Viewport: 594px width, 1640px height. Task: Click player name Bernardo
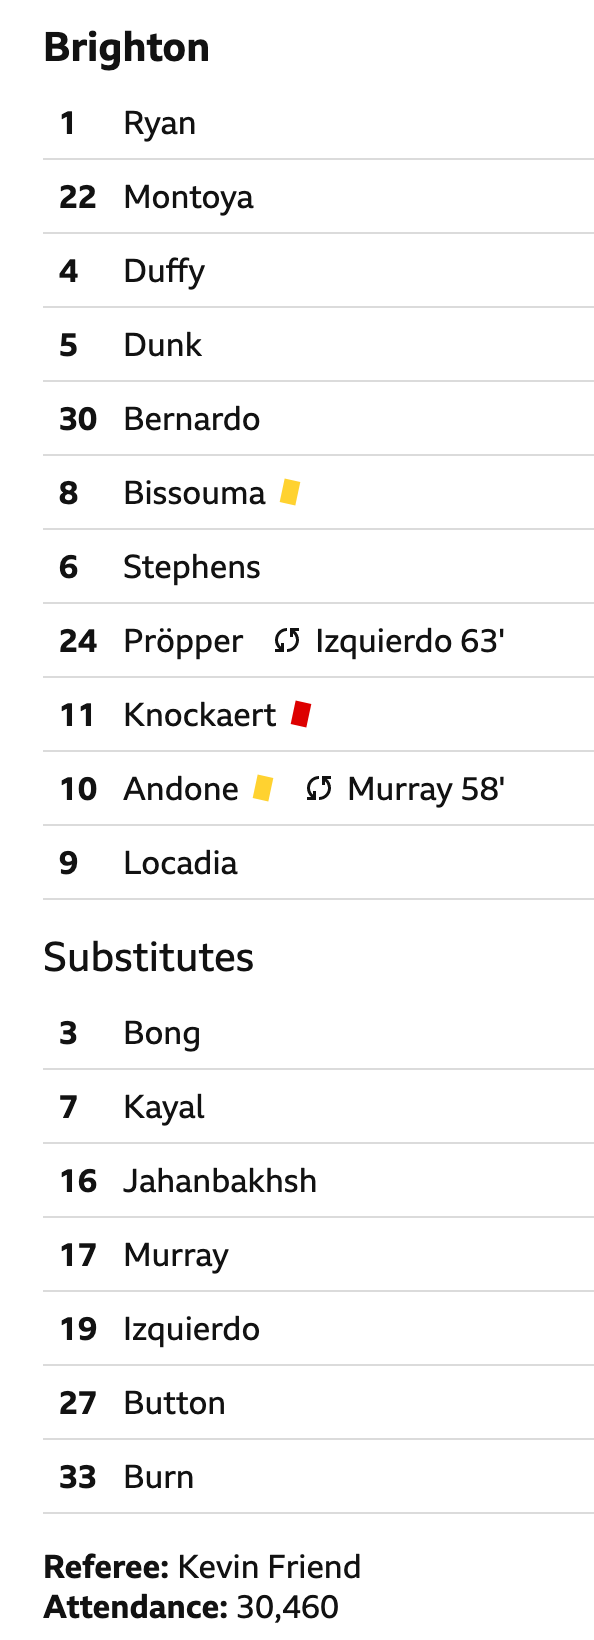pyautogui.click(x=192, y=419)
